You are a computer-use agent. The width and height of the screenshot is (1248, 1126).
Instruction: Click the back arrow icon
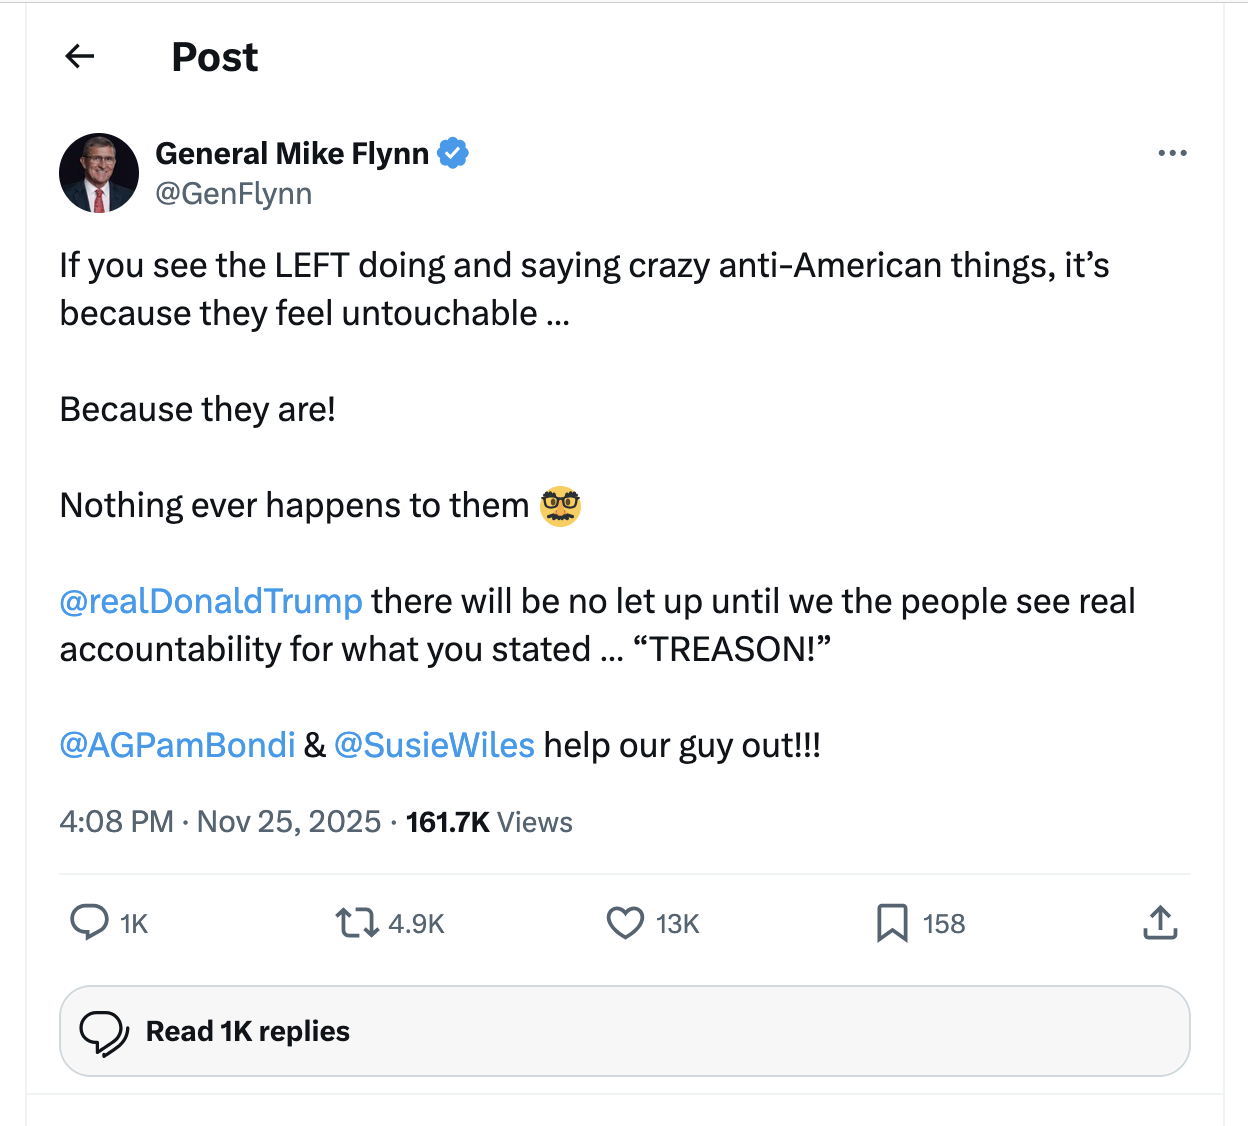(80, 57)
